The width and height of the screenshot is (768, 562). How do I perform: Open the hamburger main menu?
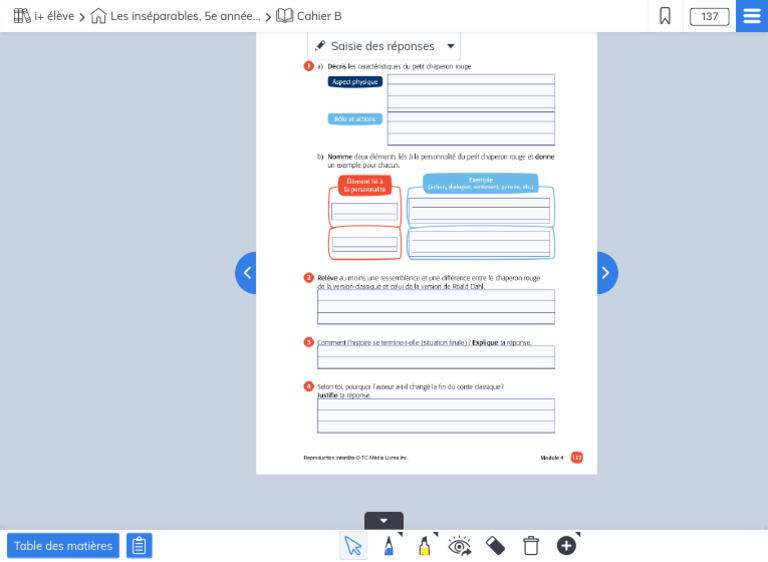point(752,16)
